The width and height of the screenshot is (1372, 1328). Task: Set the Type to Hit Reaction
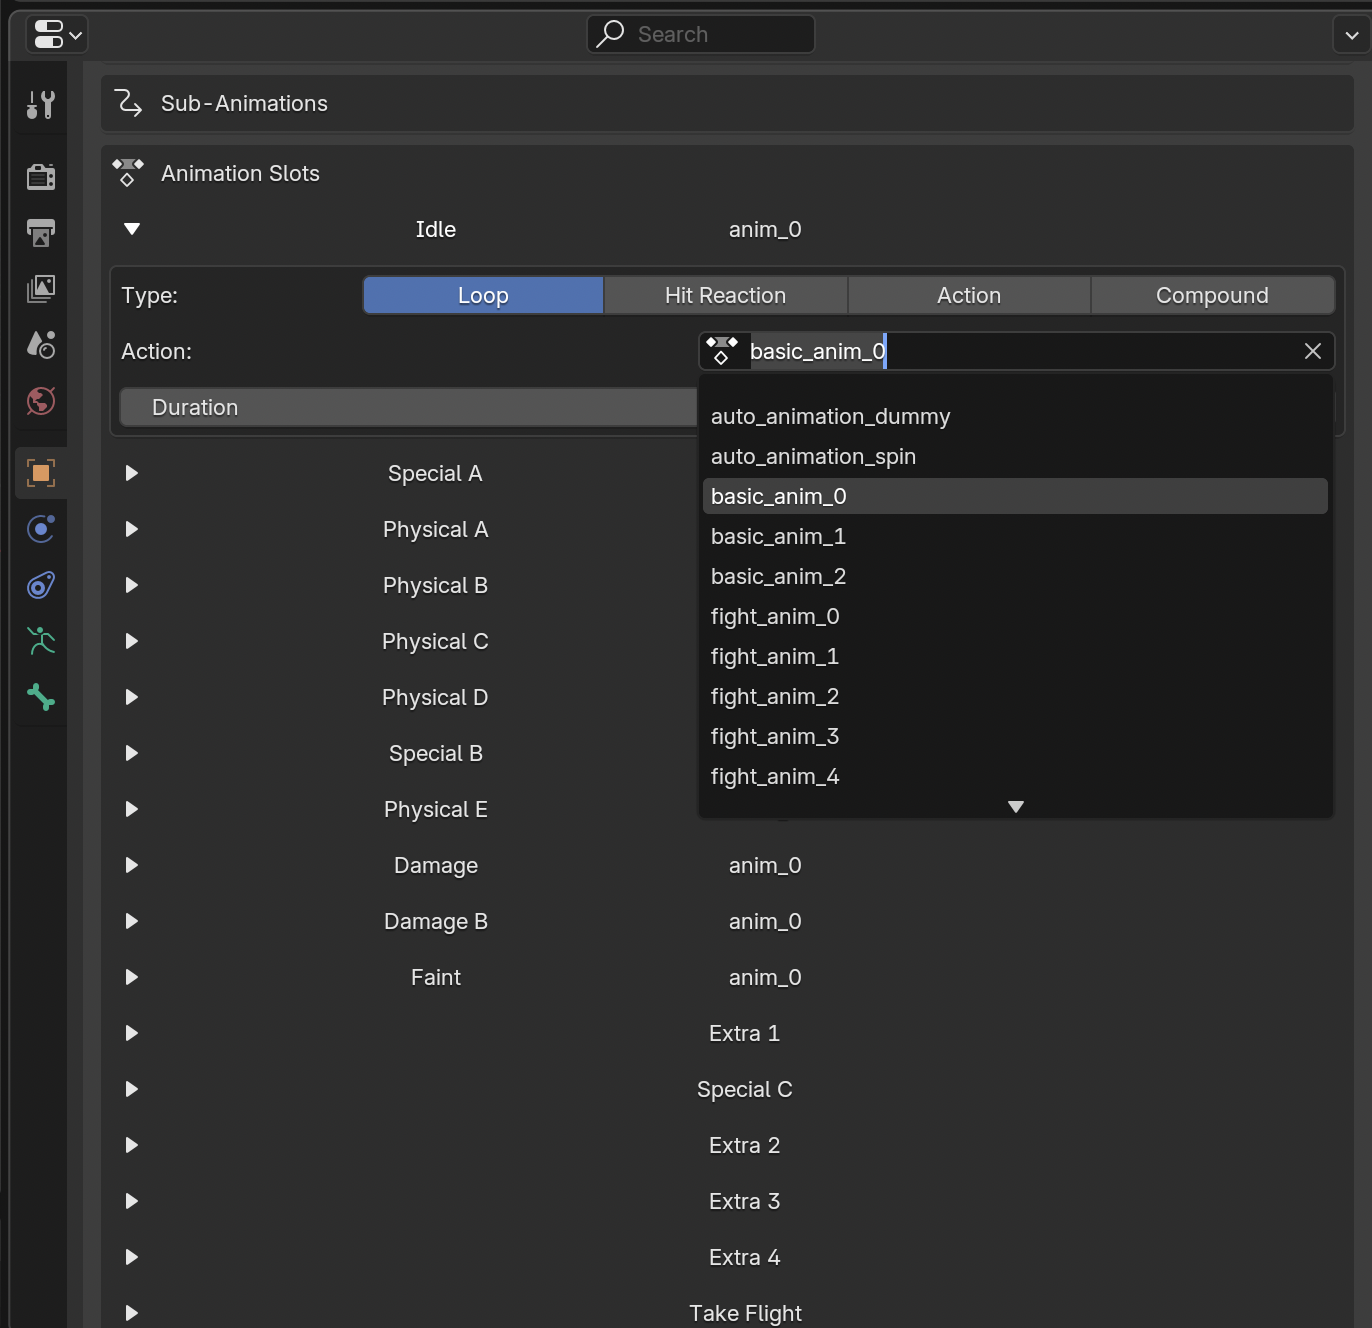tap(726, 295)
